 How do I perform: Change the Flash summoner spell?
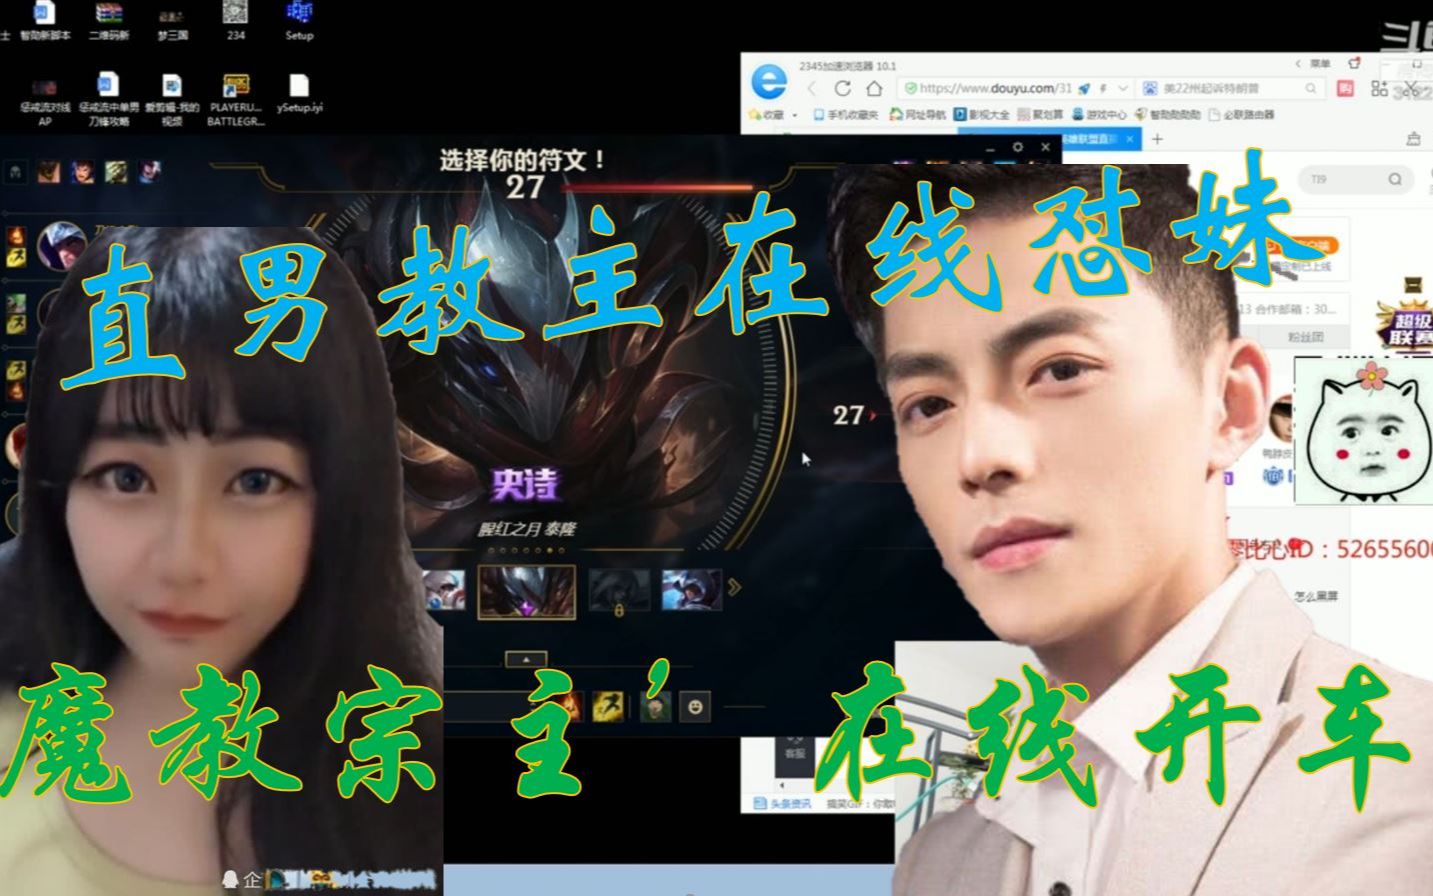[607, 705]
